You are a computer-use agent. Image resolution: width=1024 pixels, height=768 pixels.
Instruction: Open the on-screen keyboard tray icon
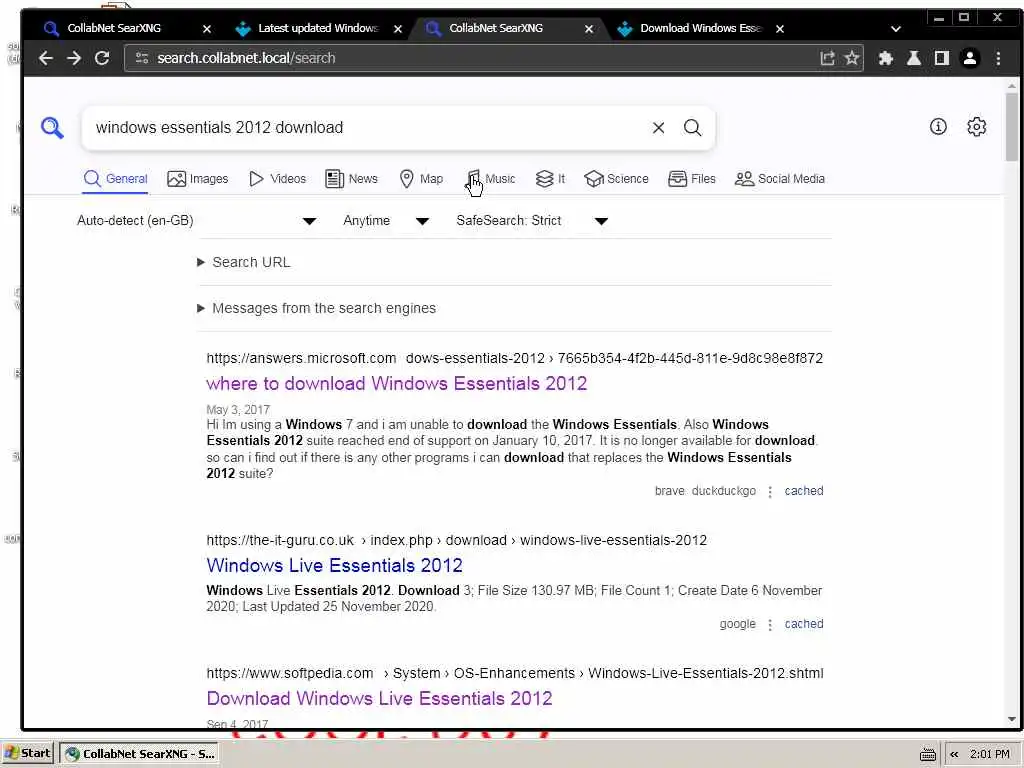pos(927,755)
